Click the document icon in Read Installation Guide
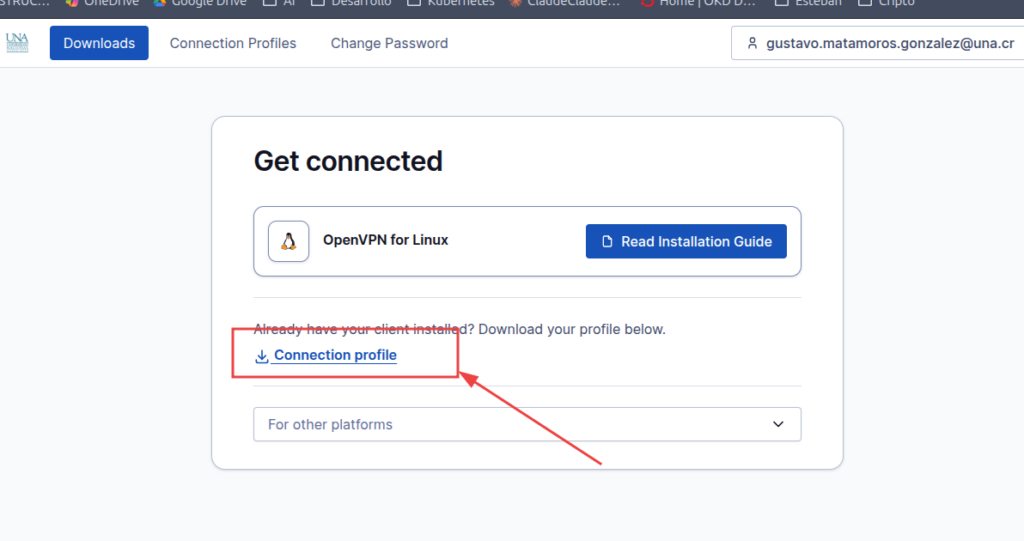 tap(607, 242)
